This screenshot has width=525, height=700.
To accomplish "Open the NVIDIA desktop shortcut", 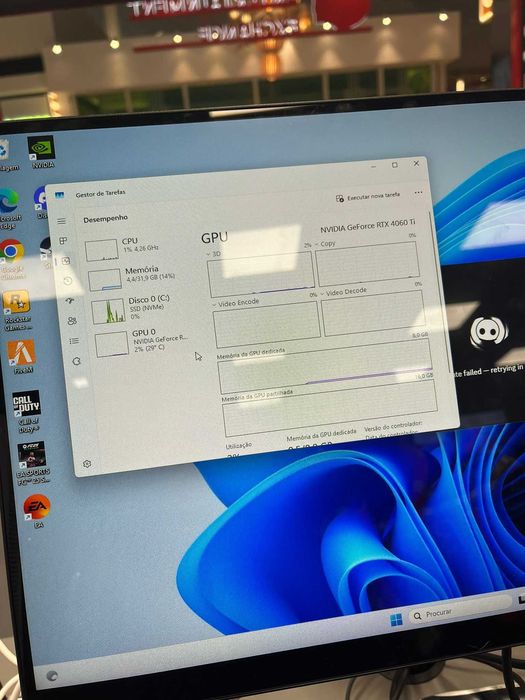I will tap(42, 152).
